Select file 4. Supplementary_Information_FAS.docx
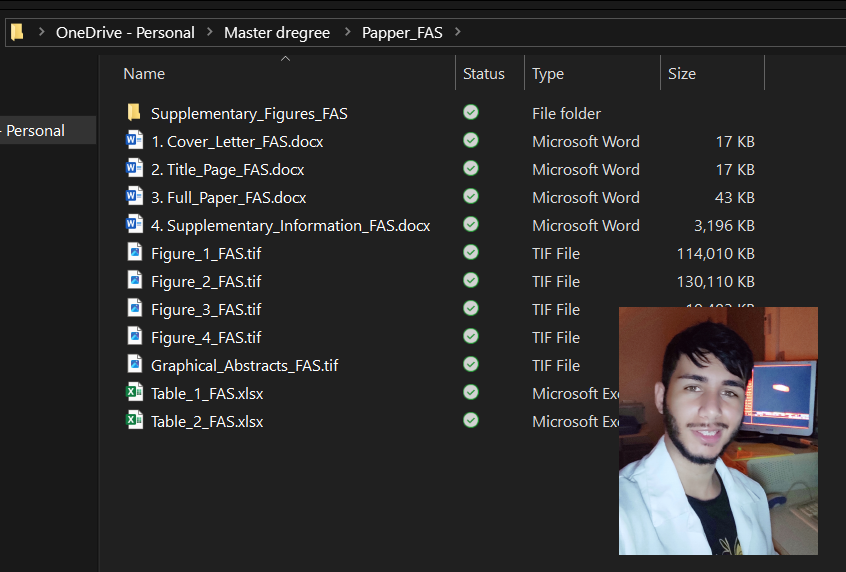 pos(290,226)
